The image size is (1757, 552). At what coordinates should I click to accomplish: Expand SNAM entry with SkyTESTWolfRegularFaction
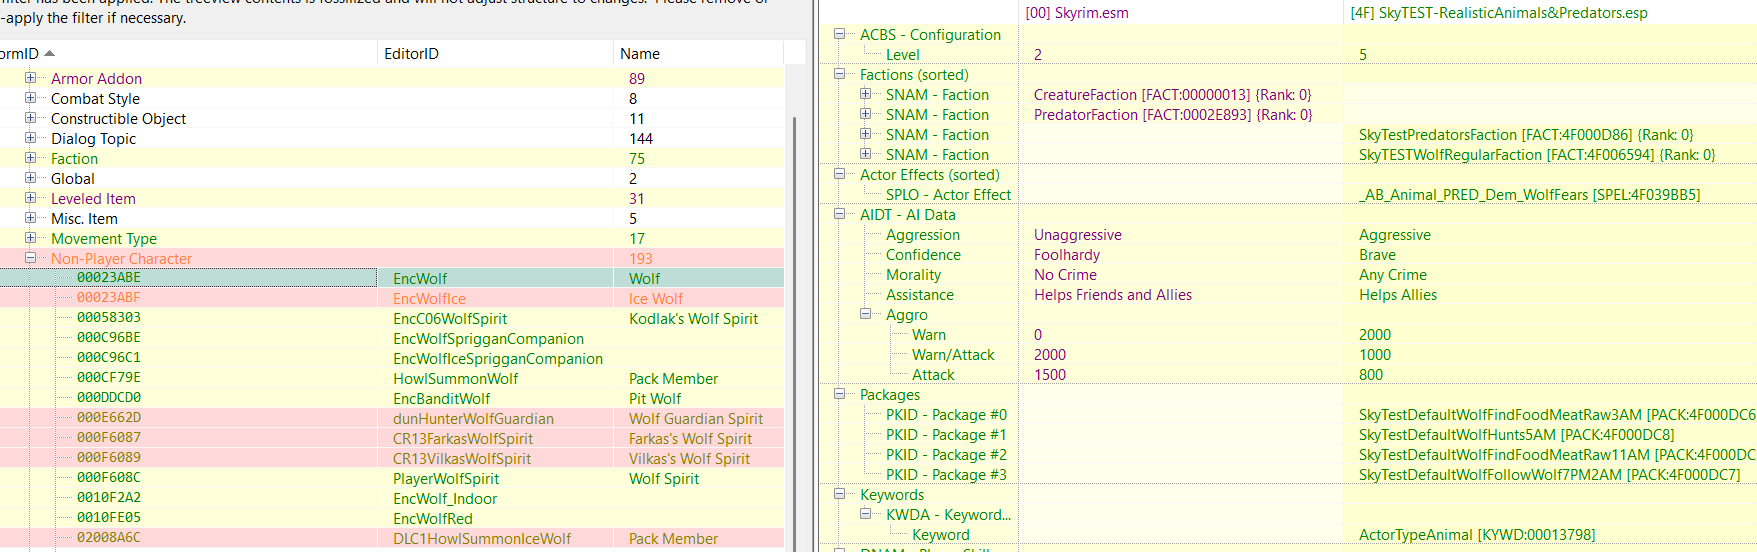click(x=865, y=154)
